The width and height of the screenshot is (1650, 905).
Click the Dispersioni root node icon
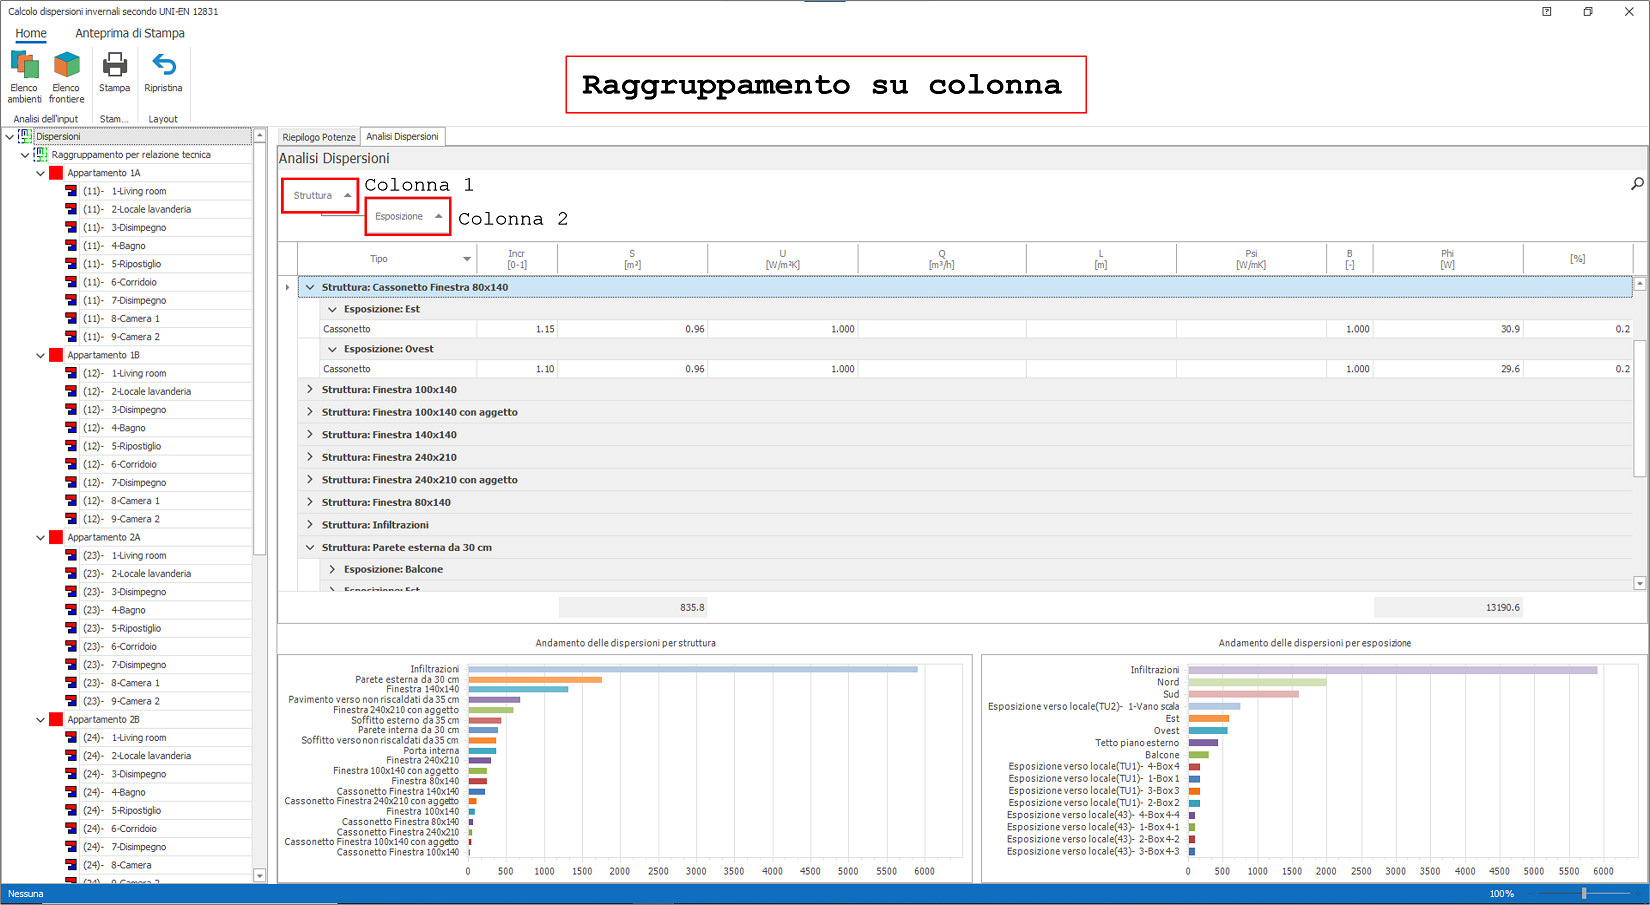pos(26,137)
